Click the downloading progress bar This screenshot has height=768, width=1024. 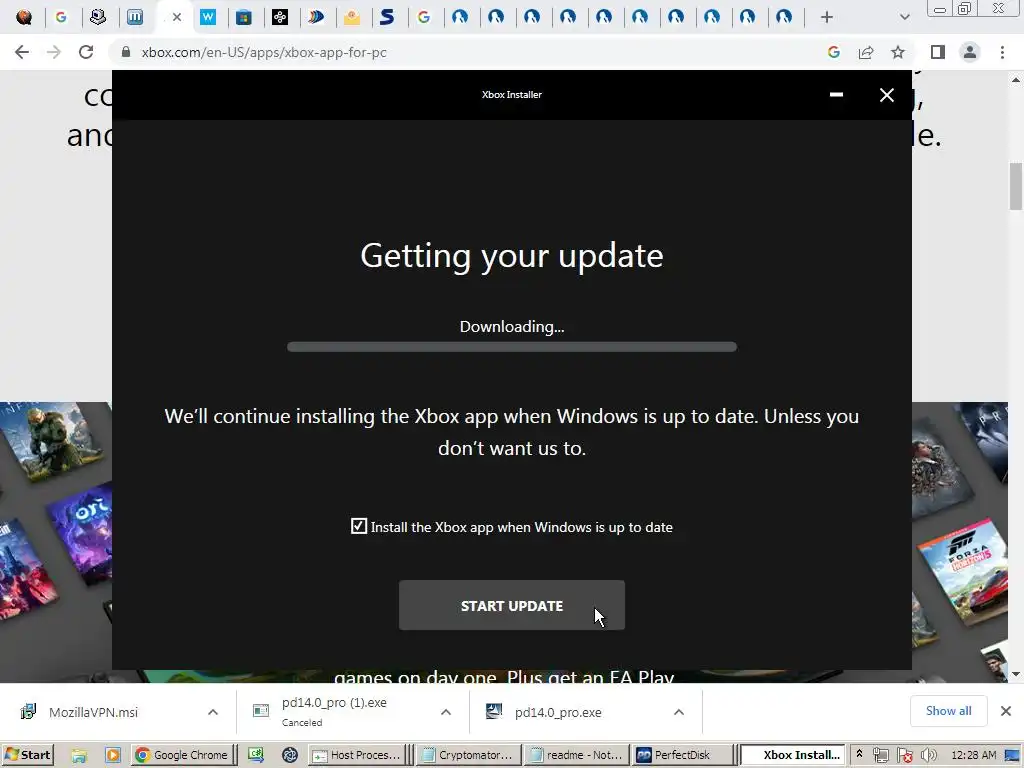(512, 347)
